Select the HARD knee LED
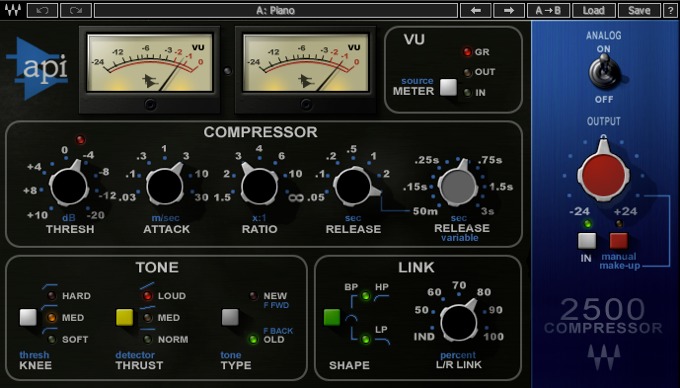The image size is (680, 388). (x=52, y=296)
